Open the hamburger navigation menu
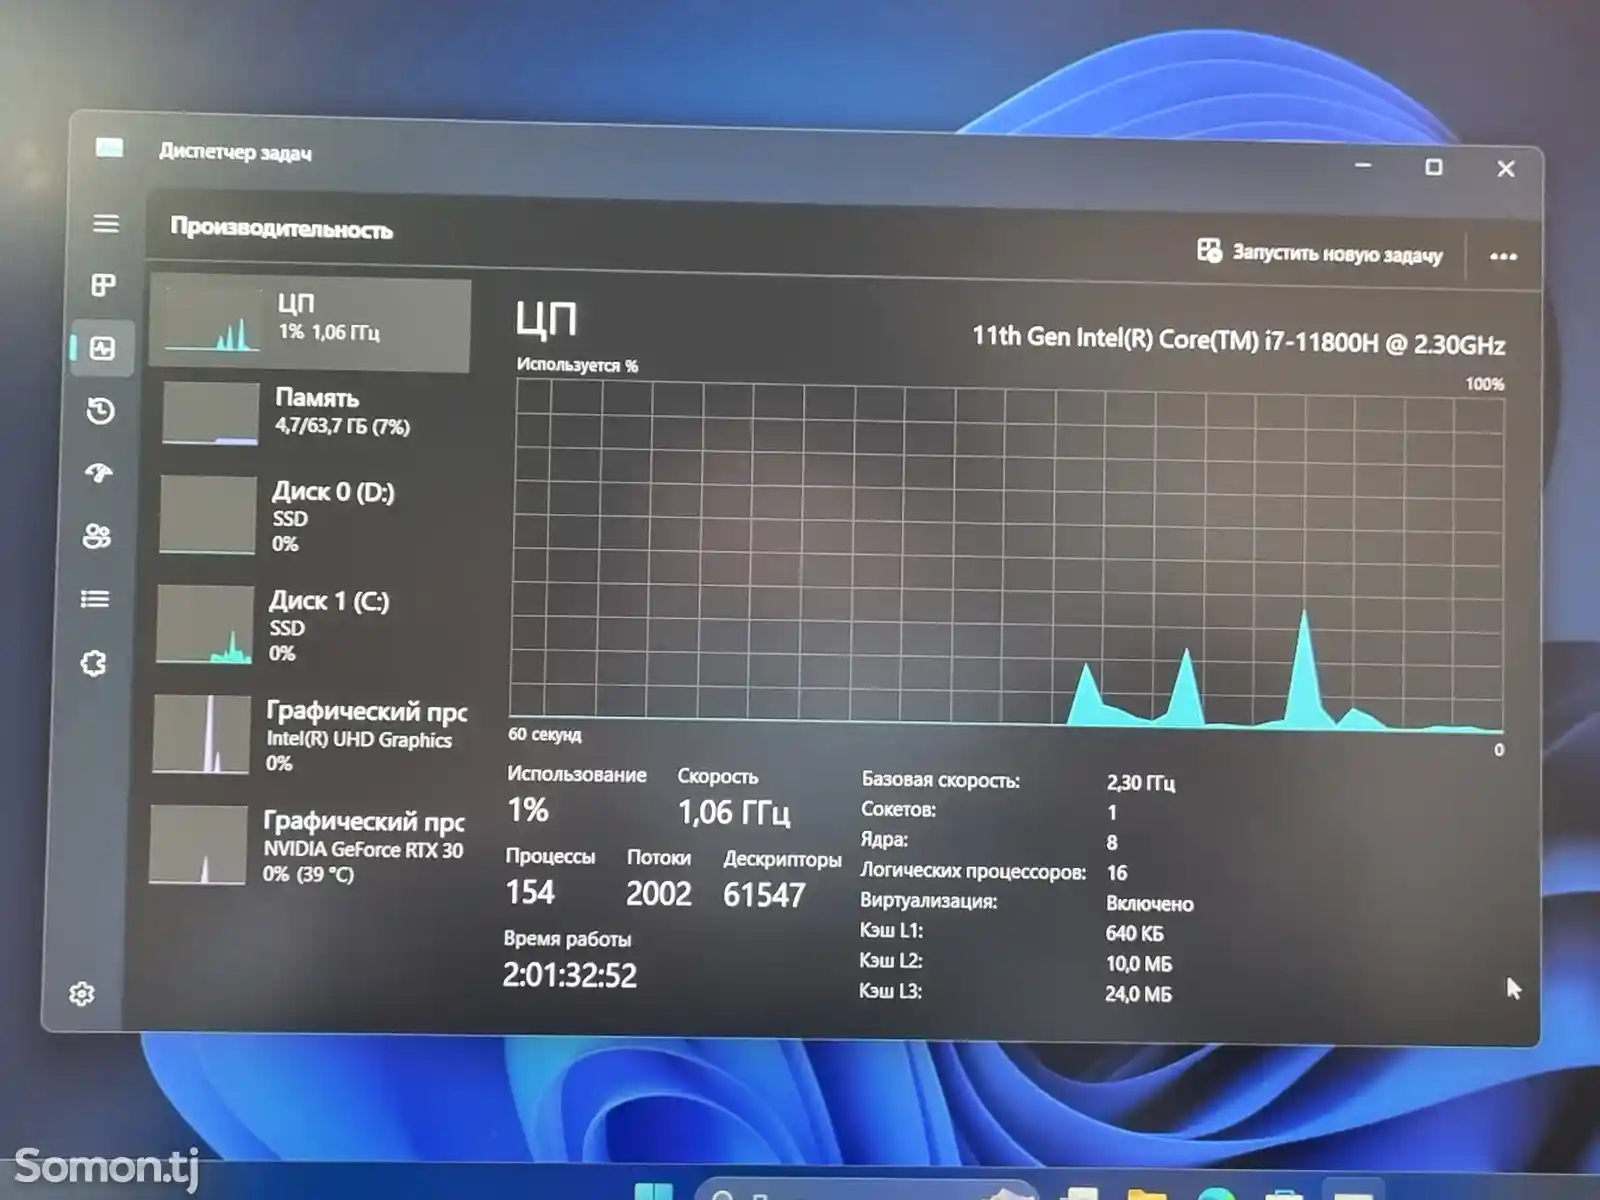This screenshot has width=1600, height=1200. (x=106, y=223)
